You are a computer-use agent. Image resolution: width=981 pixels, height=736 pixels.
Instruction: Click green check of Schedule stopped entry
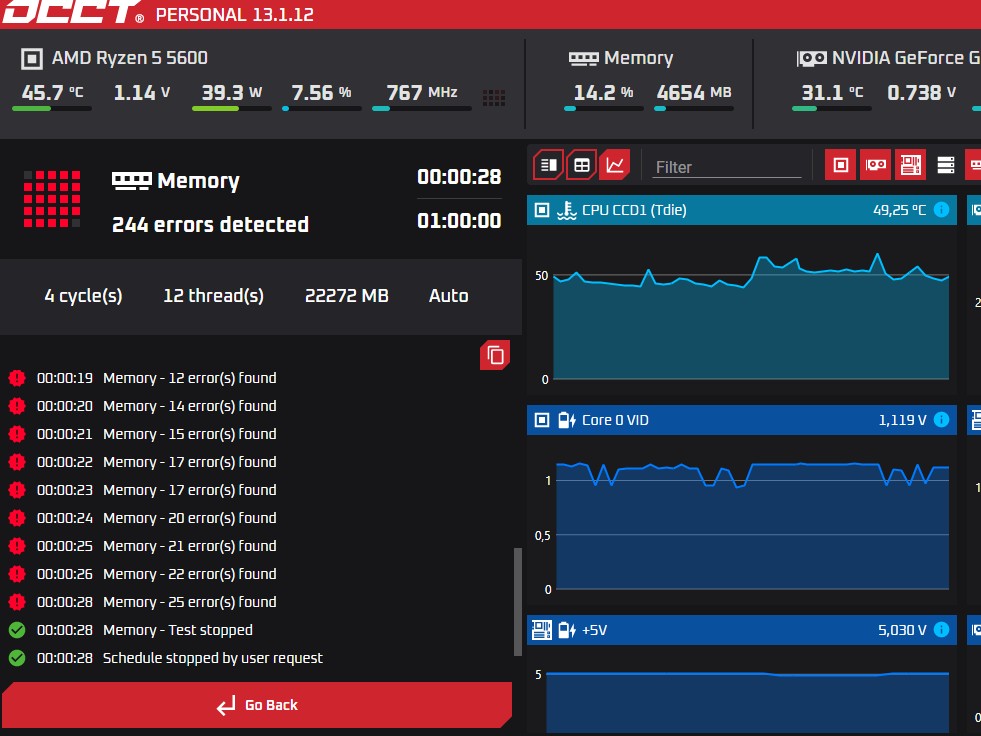tap(17, 658)
